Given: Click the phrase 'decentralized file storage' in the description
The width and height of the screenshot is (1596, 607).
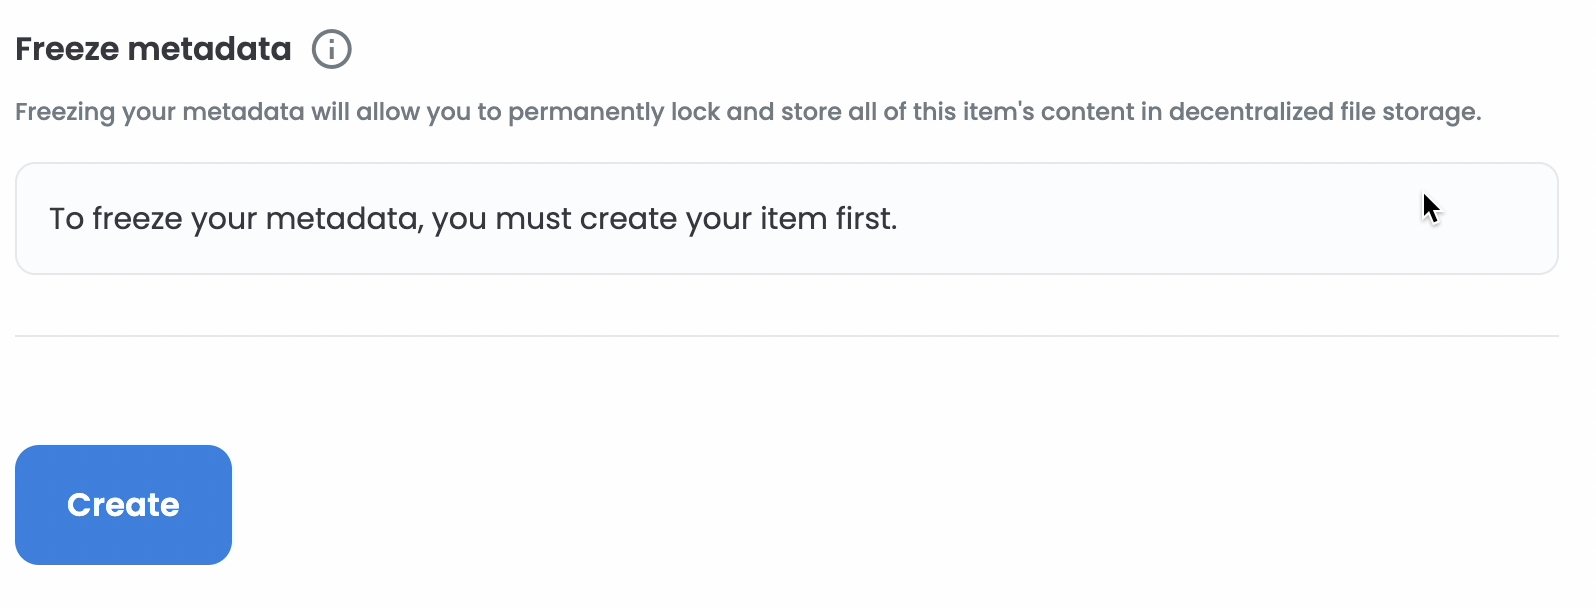Looking at the screenshot, I should coord(1324,112).
